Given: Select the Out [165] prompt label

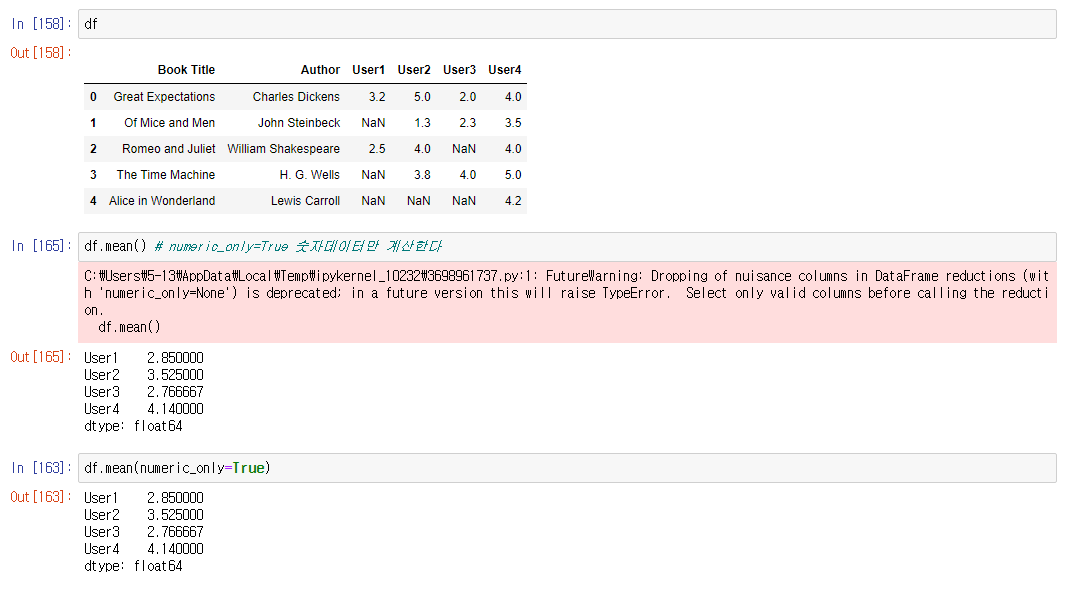Looking at the screenshot, I should [x=41, y=357].
